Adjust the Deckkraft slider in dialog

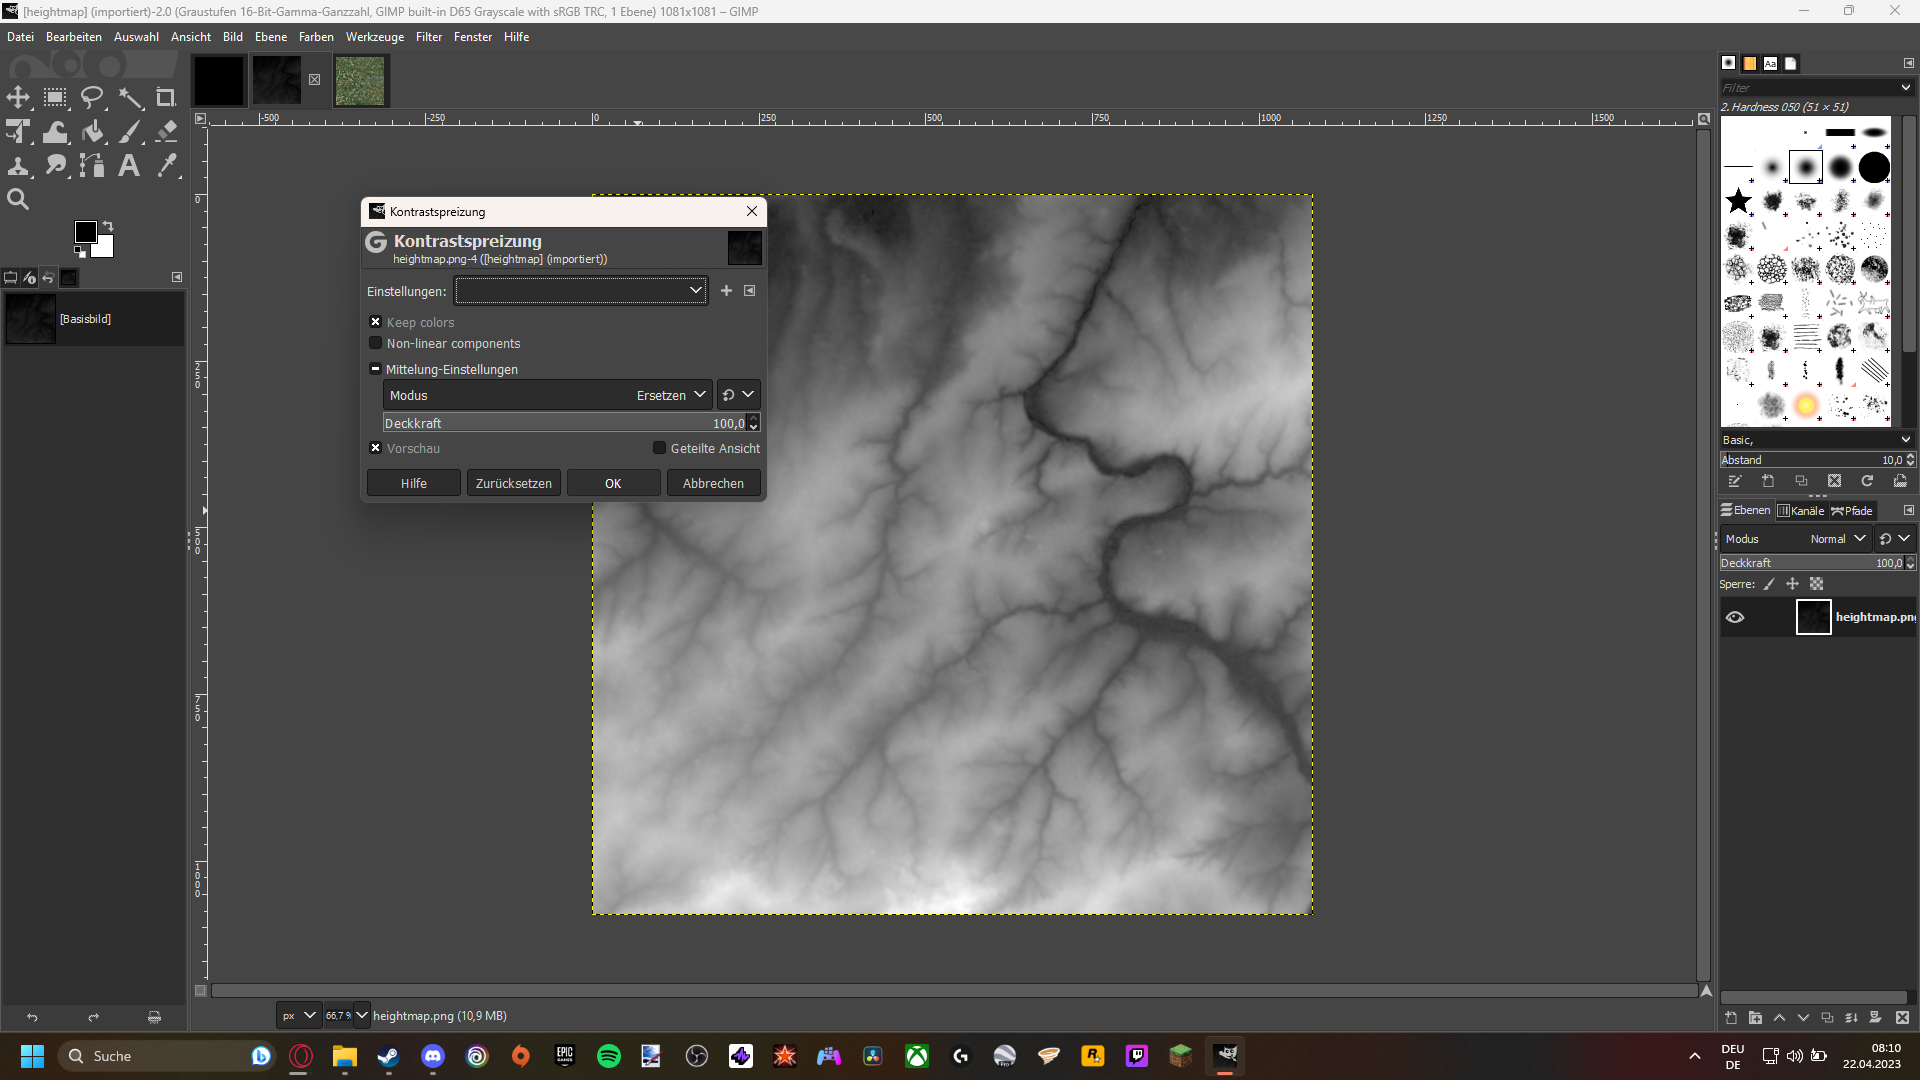[550, 423]
